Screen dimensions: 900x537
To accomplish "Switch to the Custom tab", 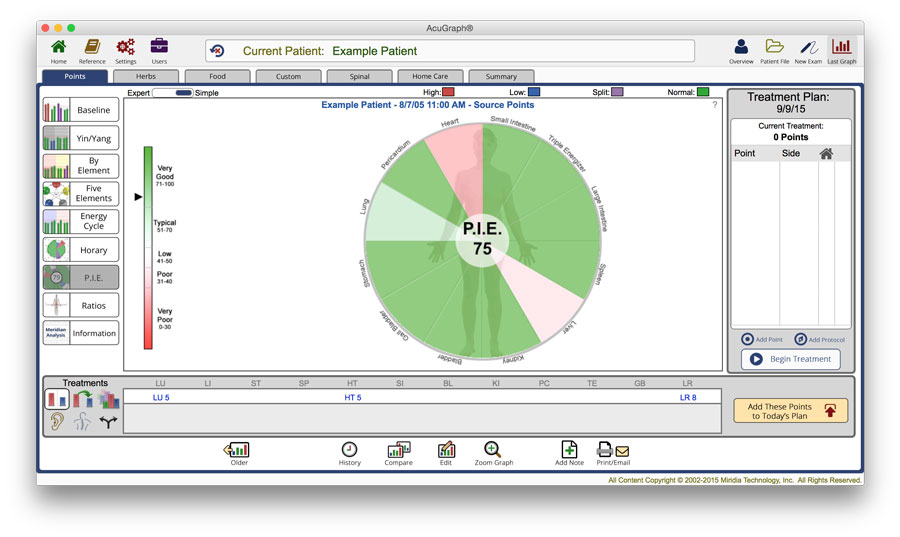I will [x=288, y=76].
